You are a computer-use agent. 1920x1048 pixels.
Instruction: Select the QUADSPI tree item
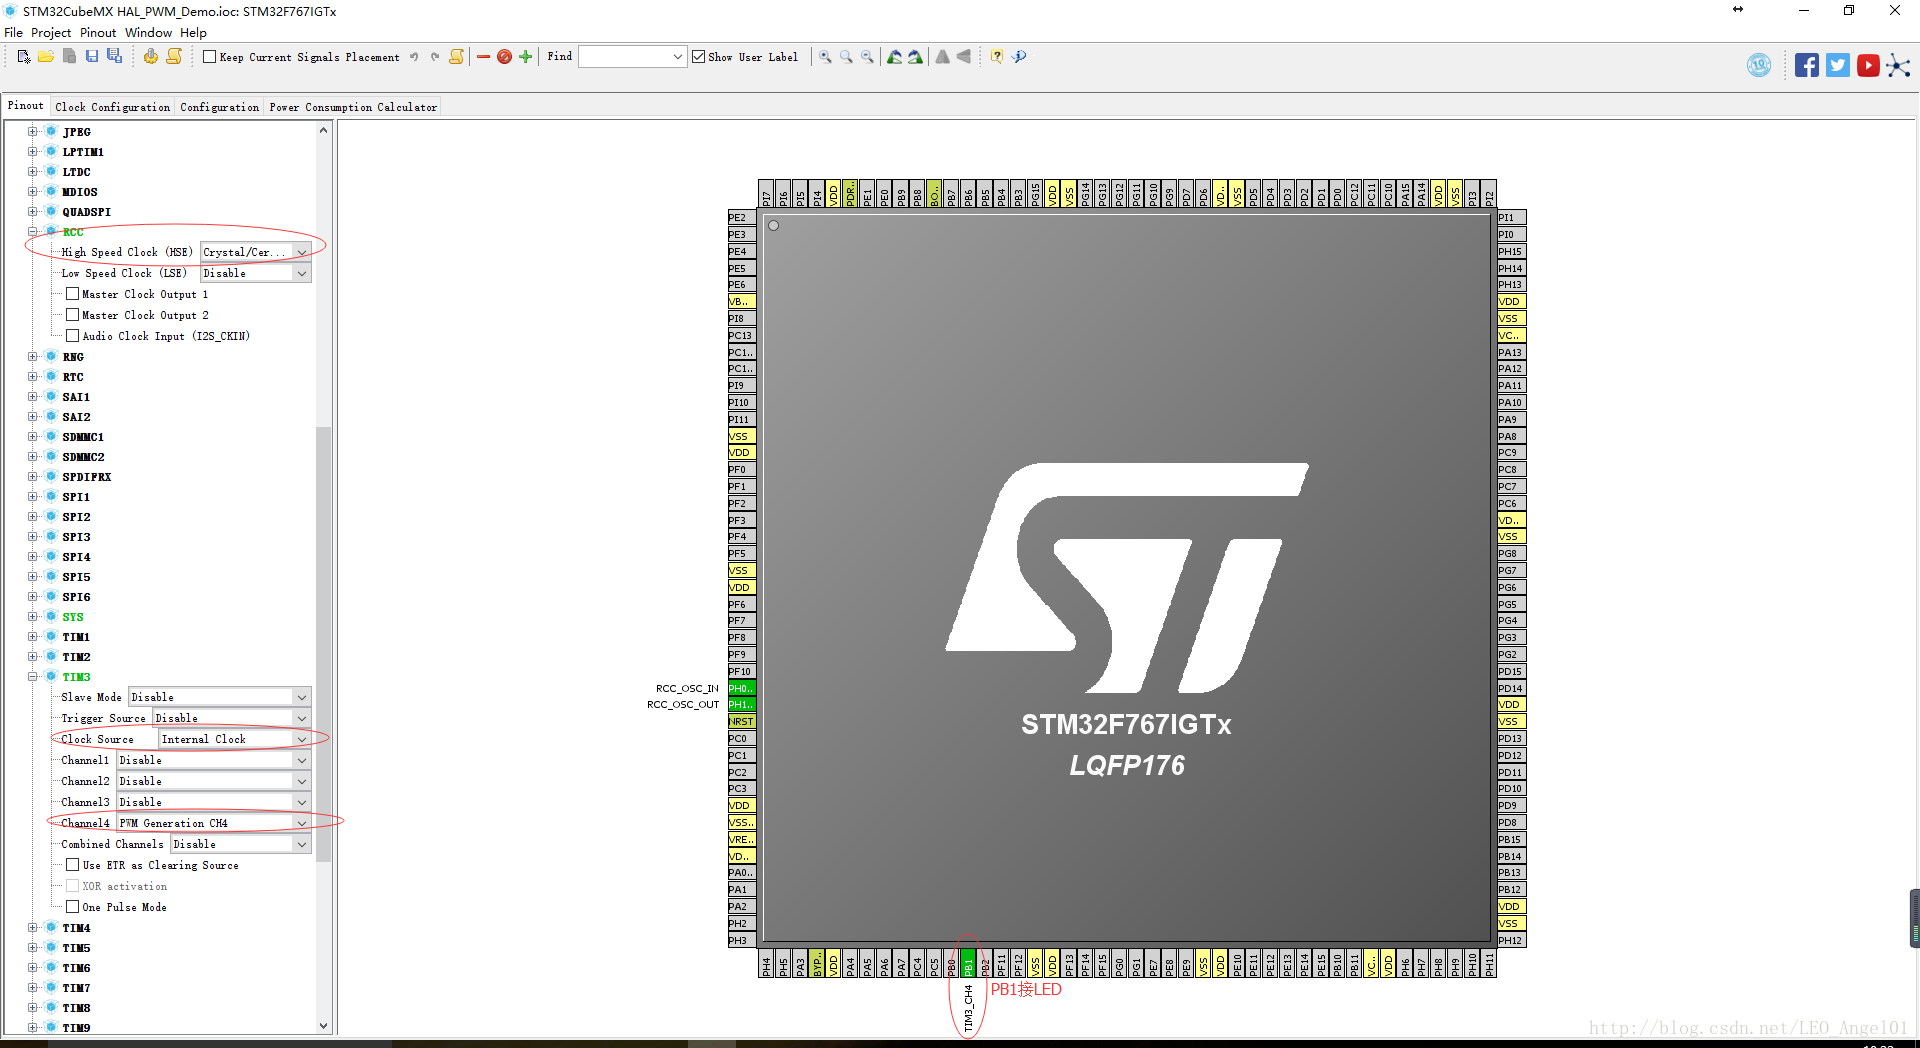point(87,212)
